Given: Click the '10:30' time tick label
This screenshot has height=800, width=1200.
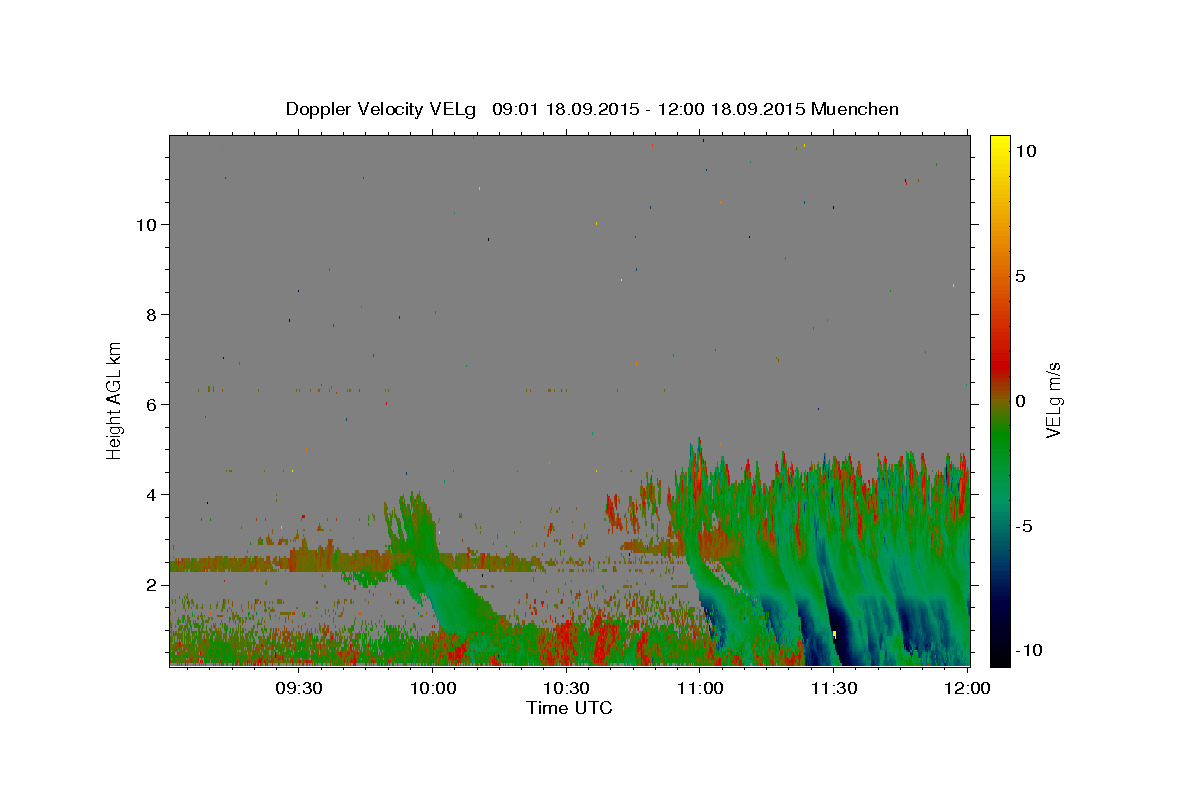Looking at the screenshot, I should click(566, 689).
